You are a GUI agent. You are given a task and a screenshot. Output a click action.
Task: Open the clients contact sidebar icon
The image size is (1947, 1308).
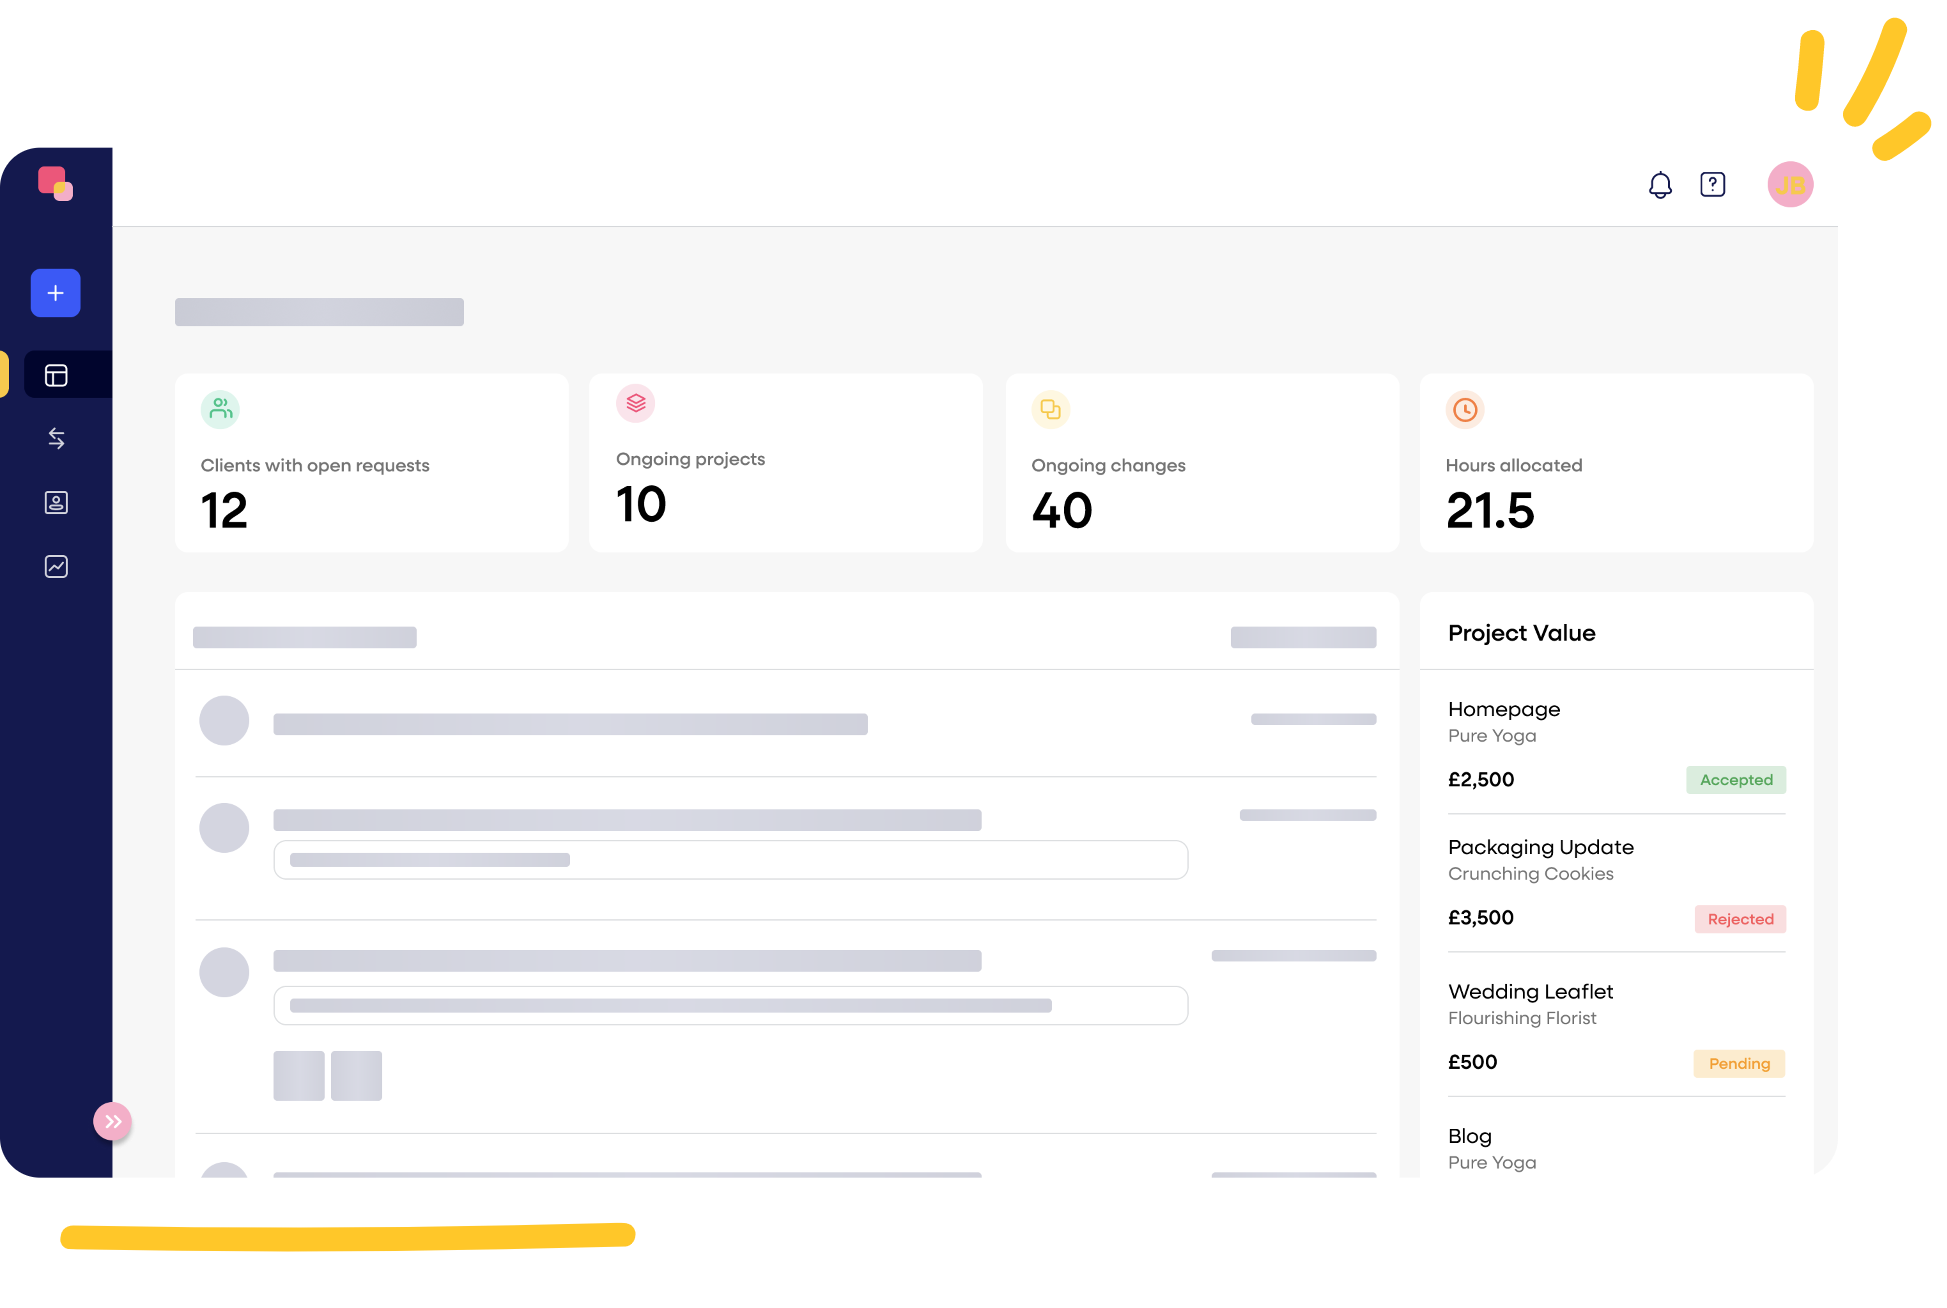[x=56, y=502]
